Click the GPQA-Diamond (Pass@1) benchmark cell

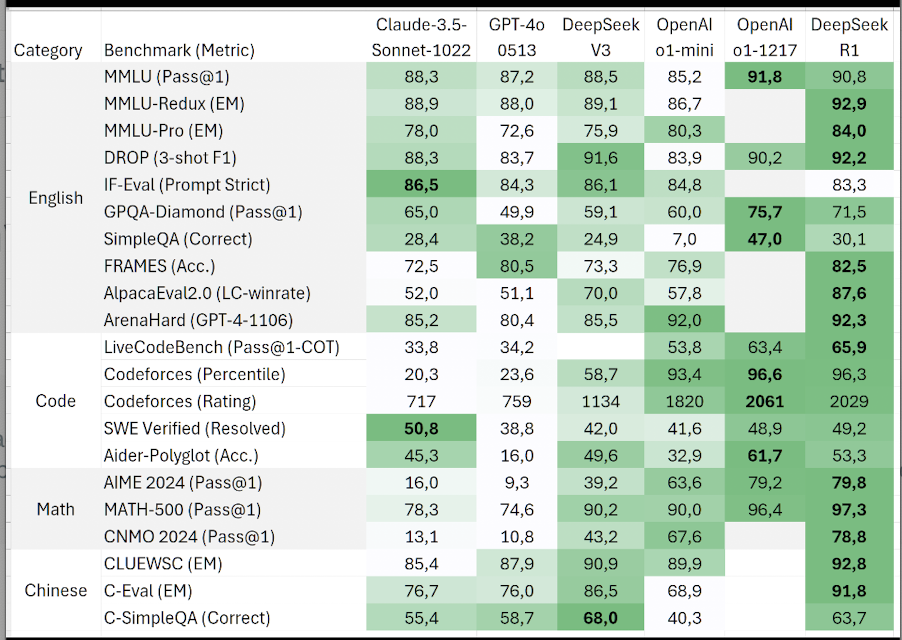203,212
